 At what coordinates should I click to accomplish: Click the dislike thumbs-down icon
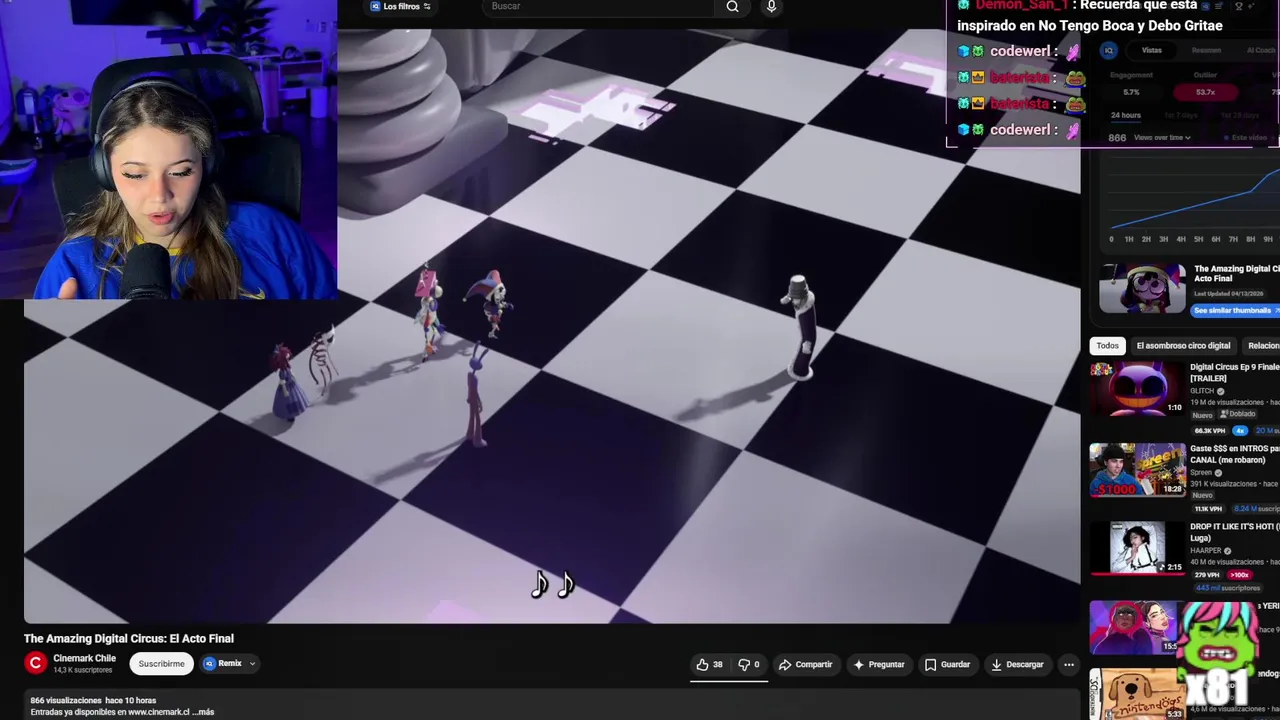tap(744, 664)
